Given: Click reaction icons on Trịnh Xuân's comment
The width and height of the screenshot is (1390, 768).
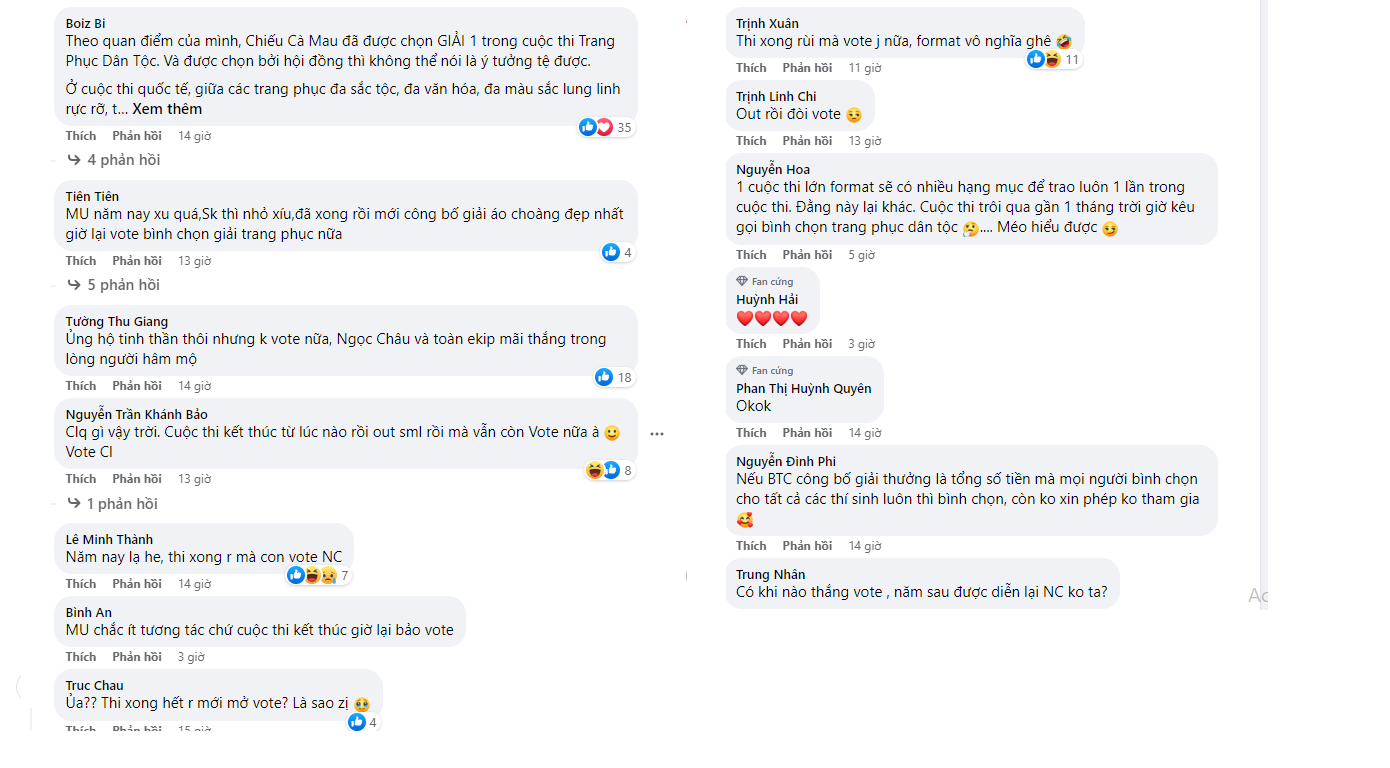Looking at the screenshot, I should point(1044,59).
